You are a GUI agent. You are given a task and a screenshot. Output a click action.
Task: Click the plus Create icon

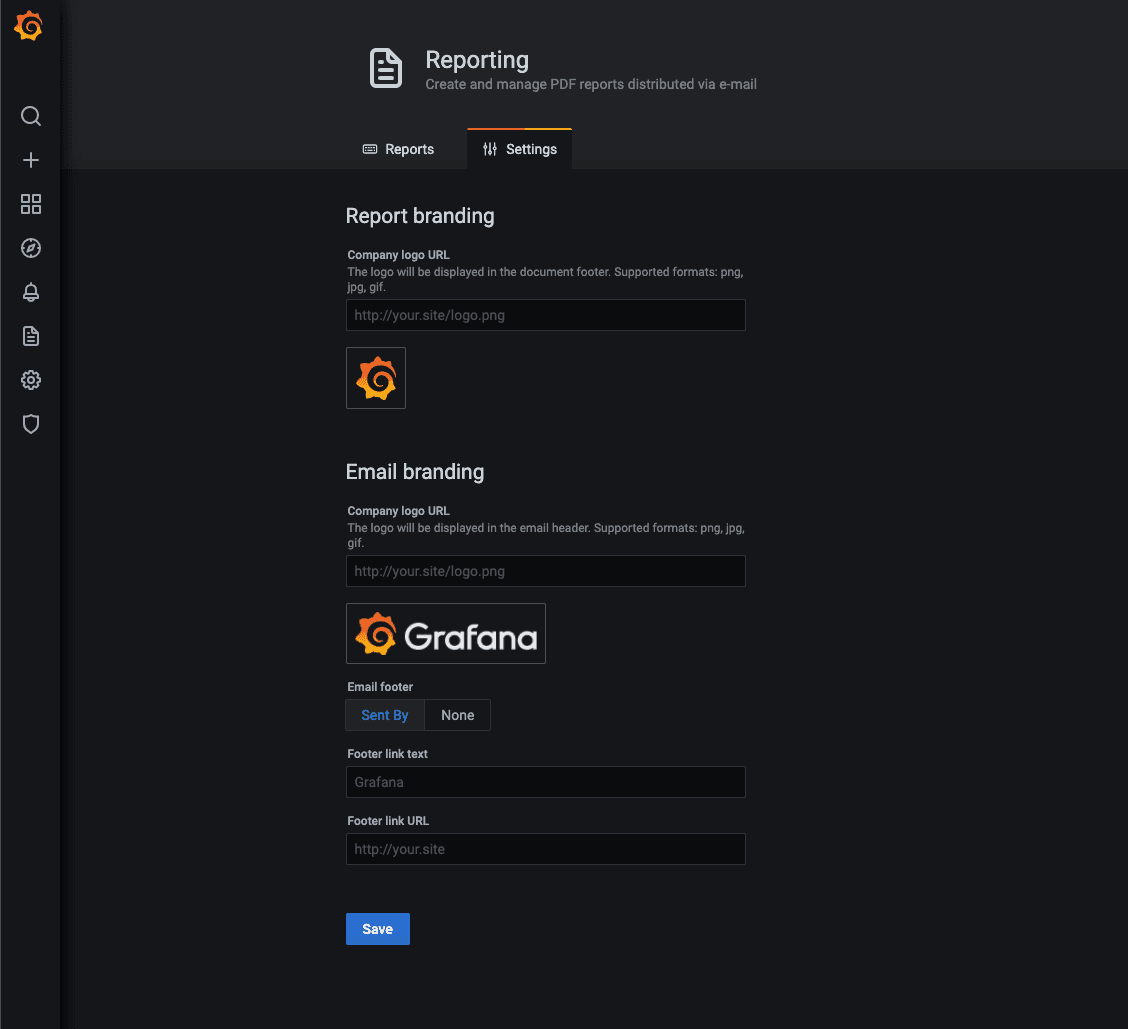point(31,160)
